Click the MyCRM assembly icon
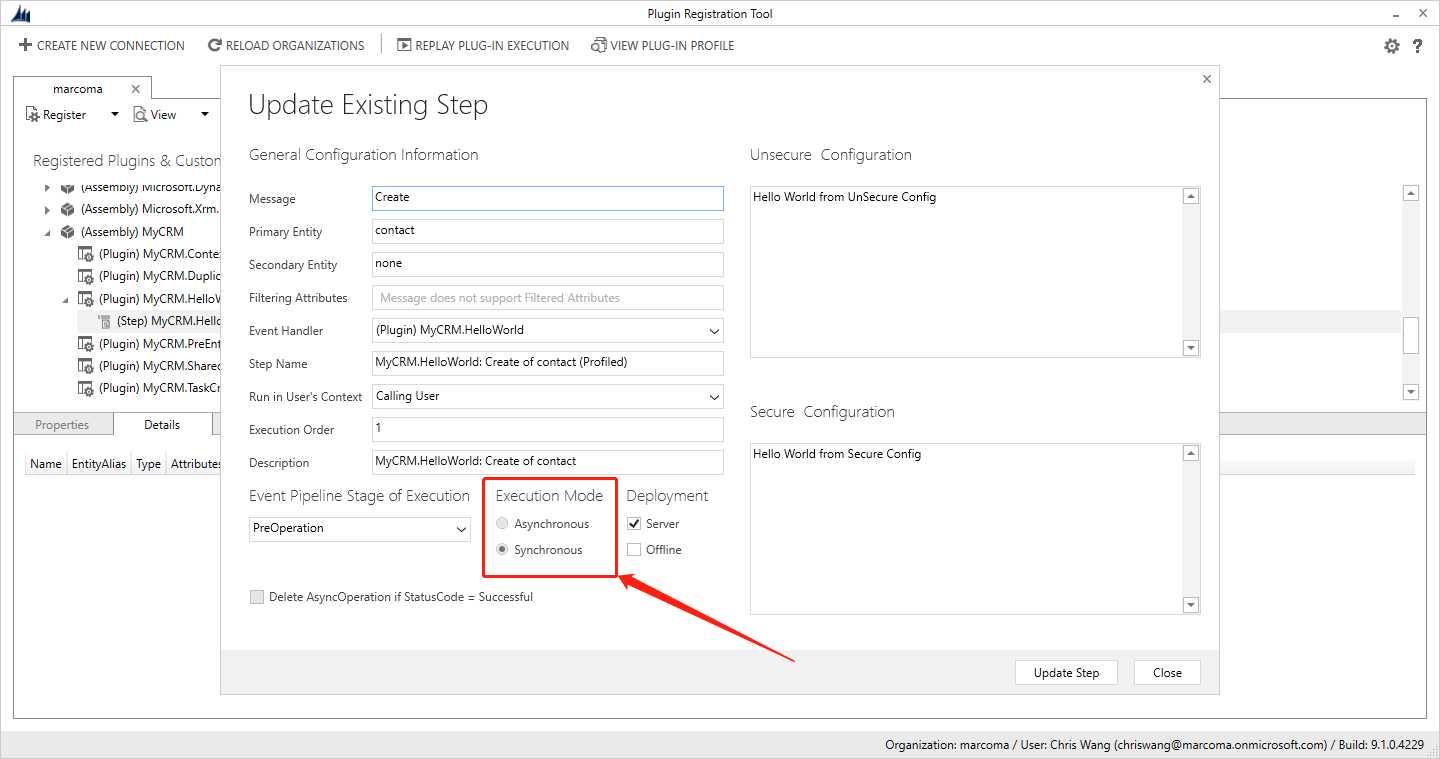The image size is (1440, 759). pos(68,231)
